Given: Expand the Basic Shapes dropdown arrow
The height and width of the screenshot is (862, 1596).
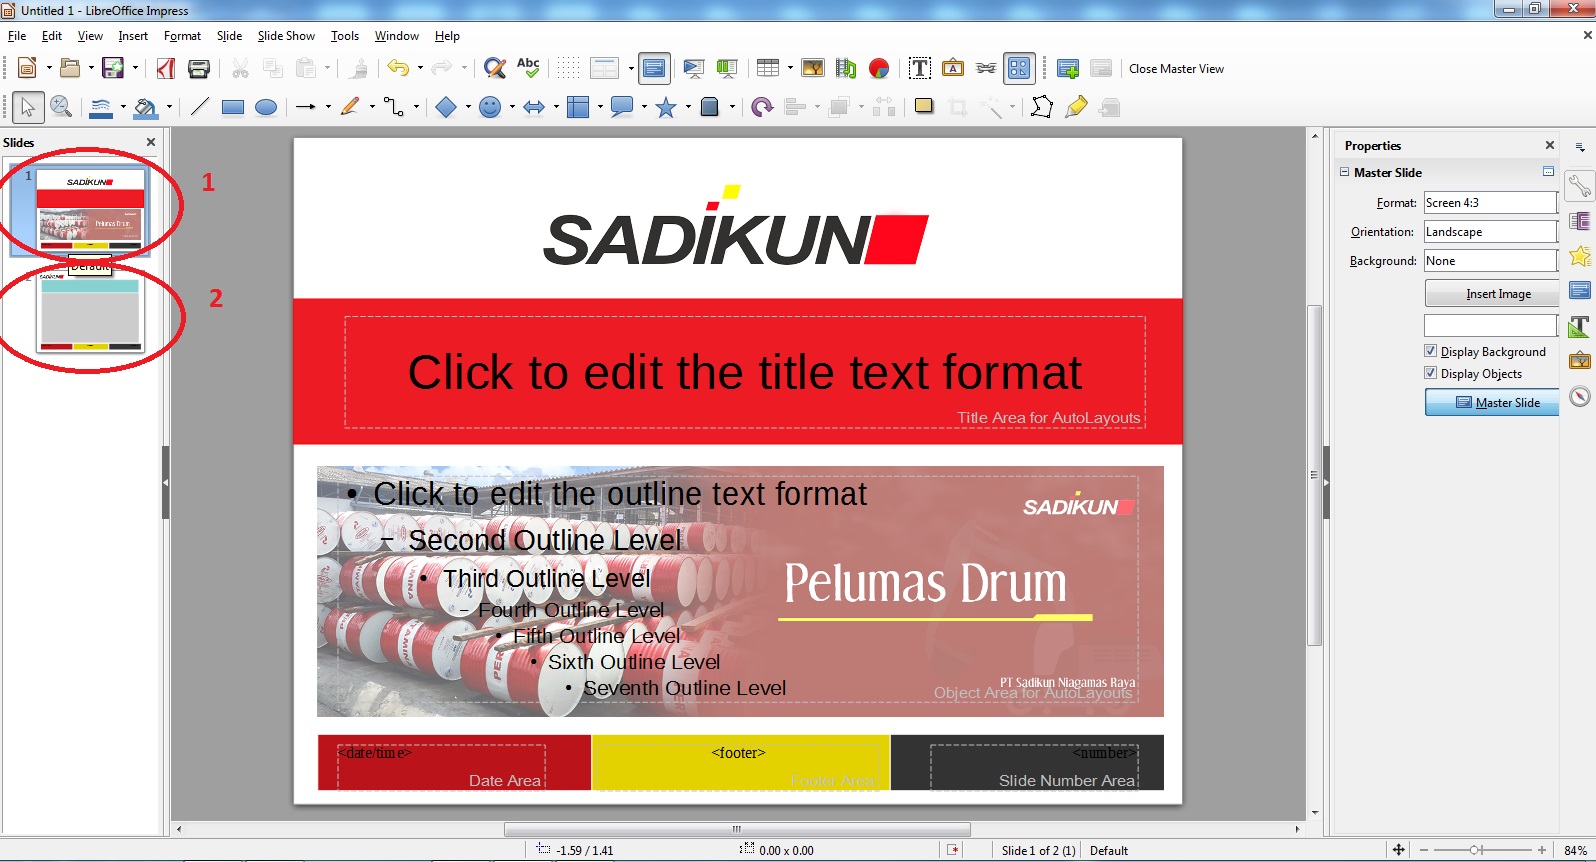Looking at the screenshot, I should [x=468, y=107].
